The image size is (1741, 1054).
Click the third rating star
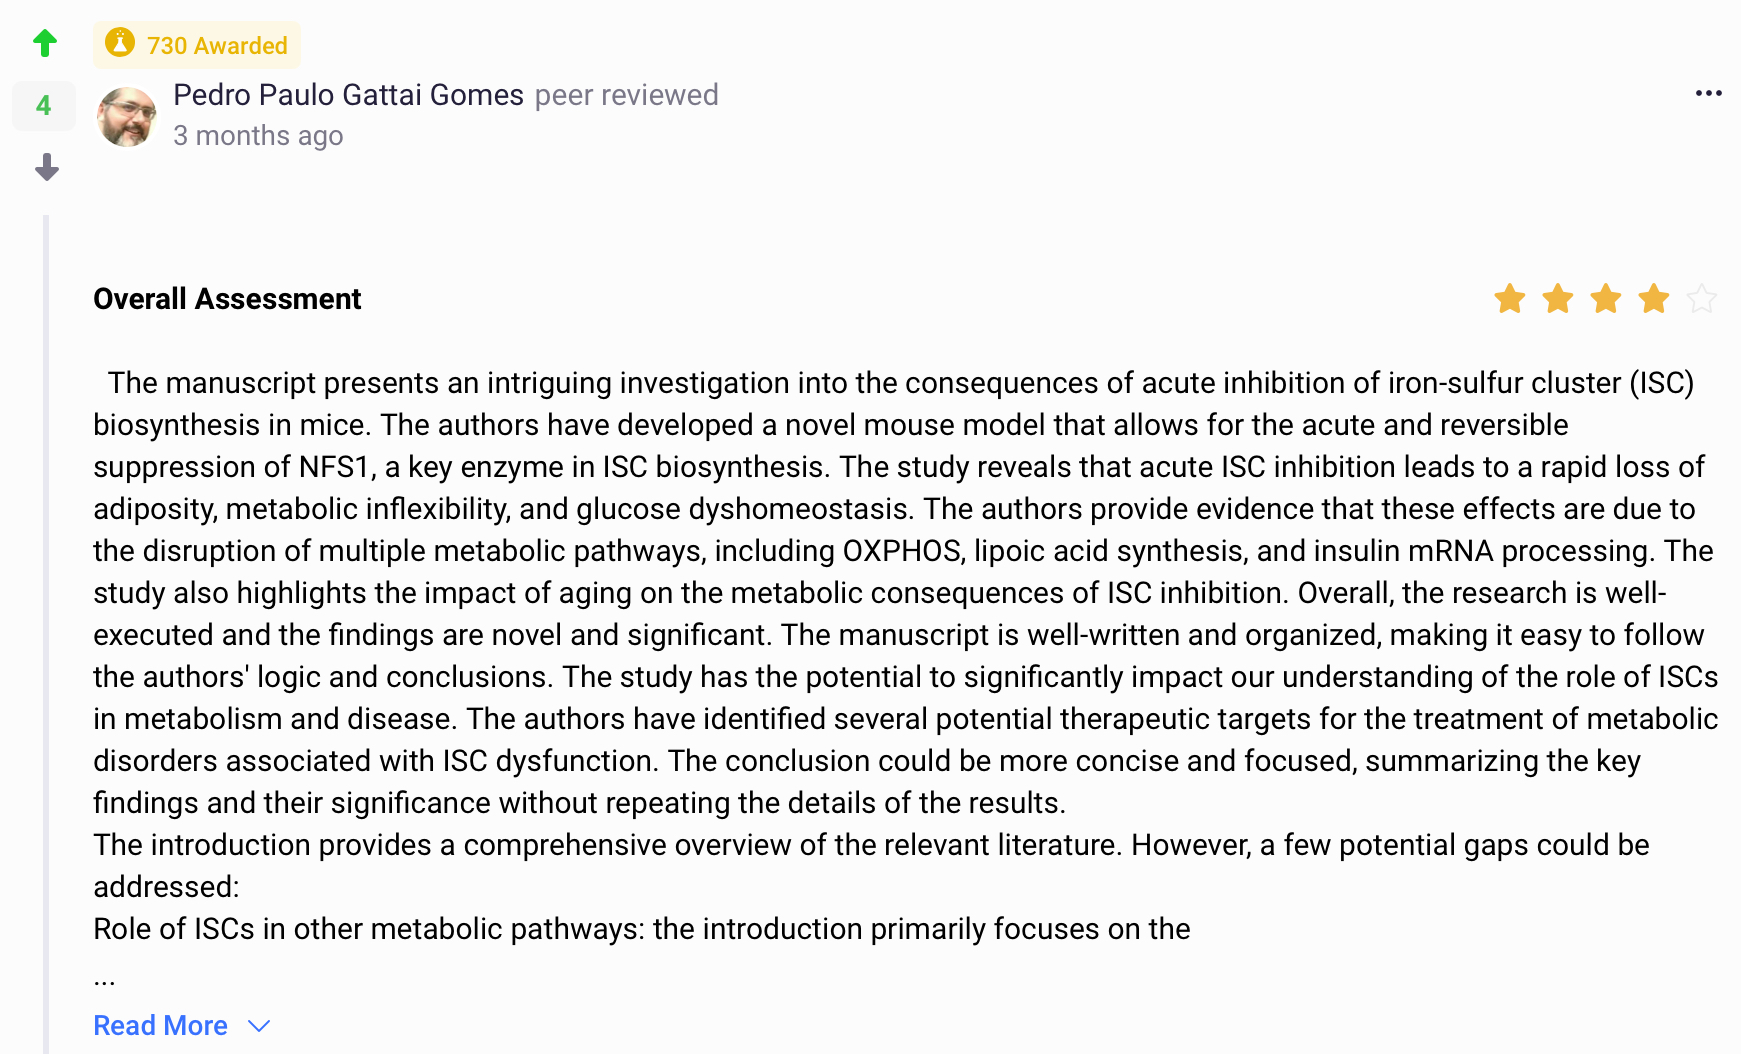1605,299
